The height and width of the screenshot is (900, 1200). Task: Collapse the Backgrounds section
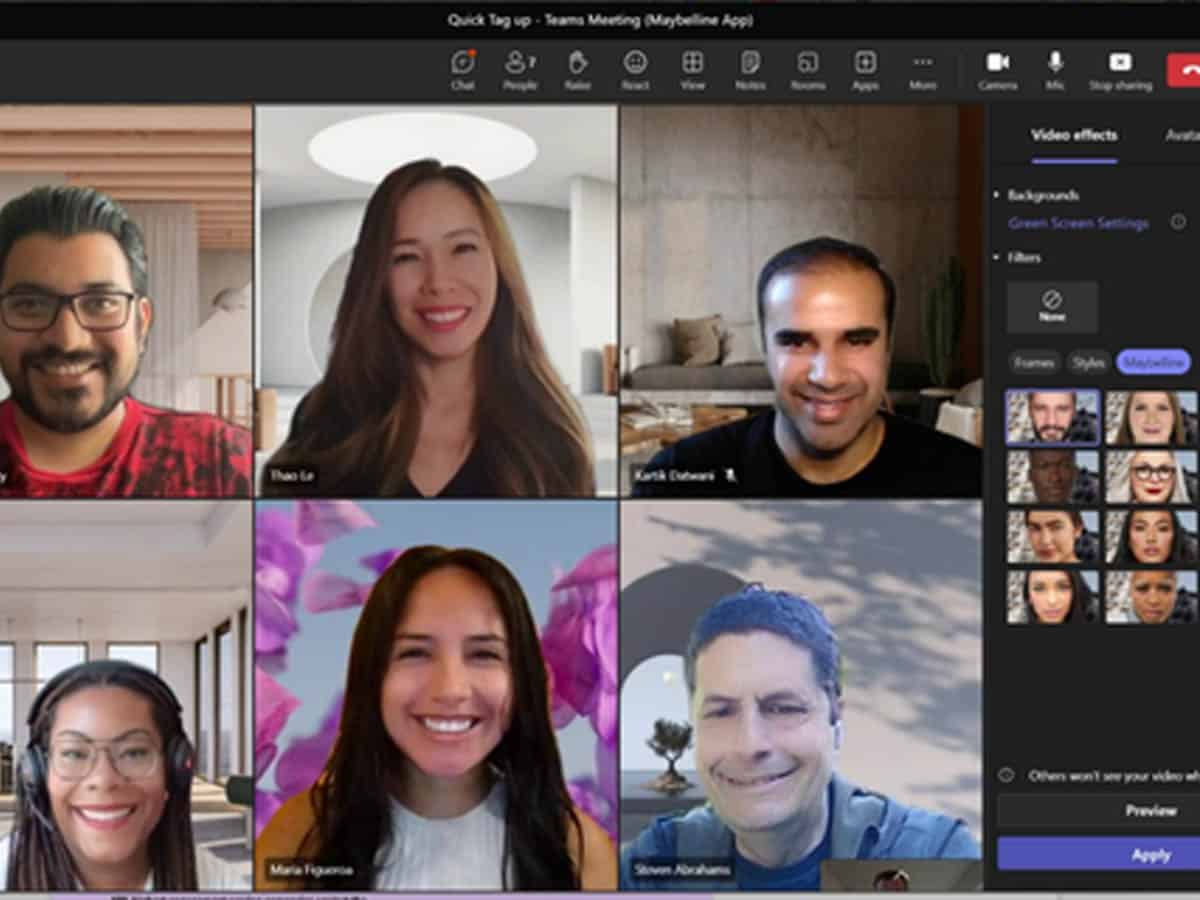pyautogui.click(x=997, y=195)
